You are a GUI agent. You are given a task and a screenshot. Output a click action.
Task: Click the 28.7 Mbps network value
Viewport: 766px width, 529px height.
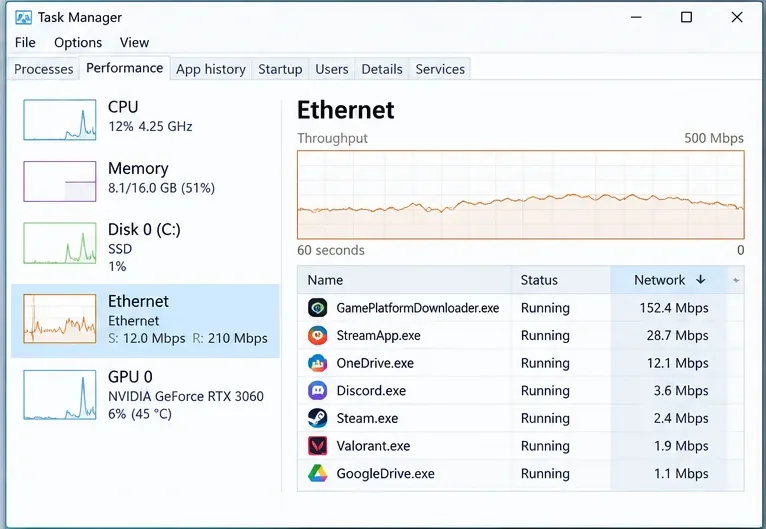[x=678, y=336]
